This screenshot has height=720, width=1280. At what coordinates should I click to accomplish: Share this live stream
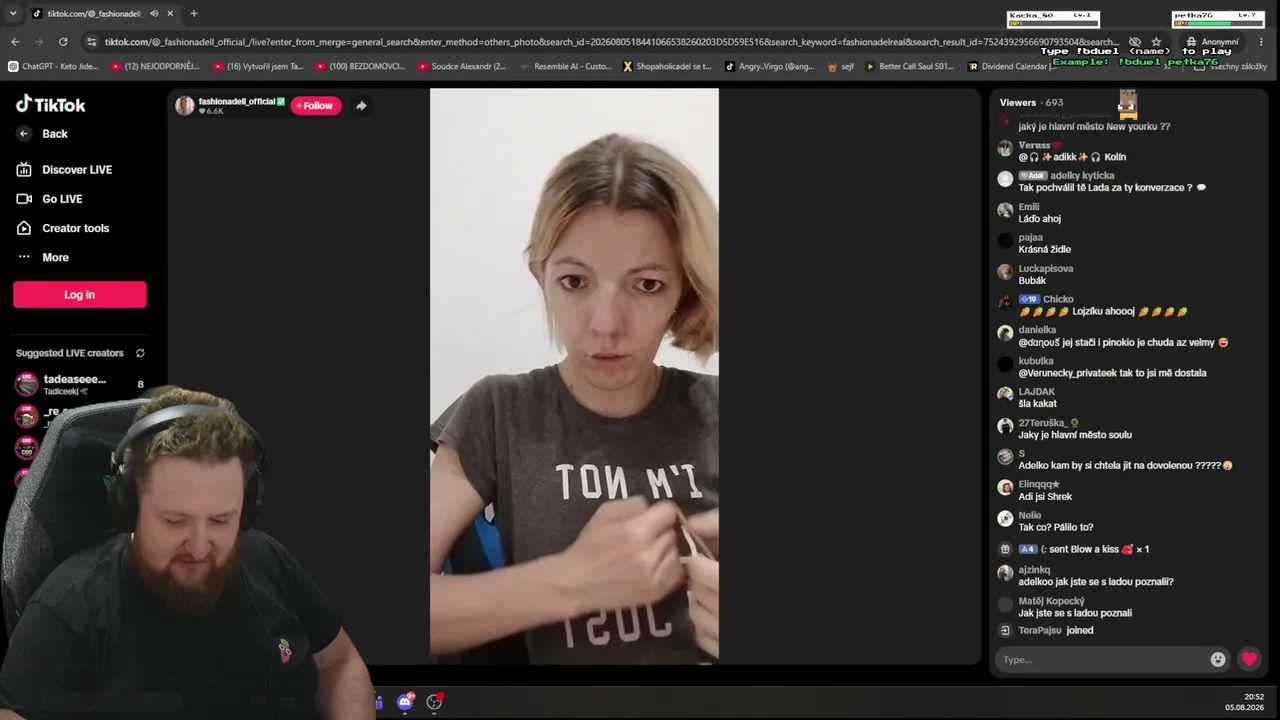pos(361,106)
